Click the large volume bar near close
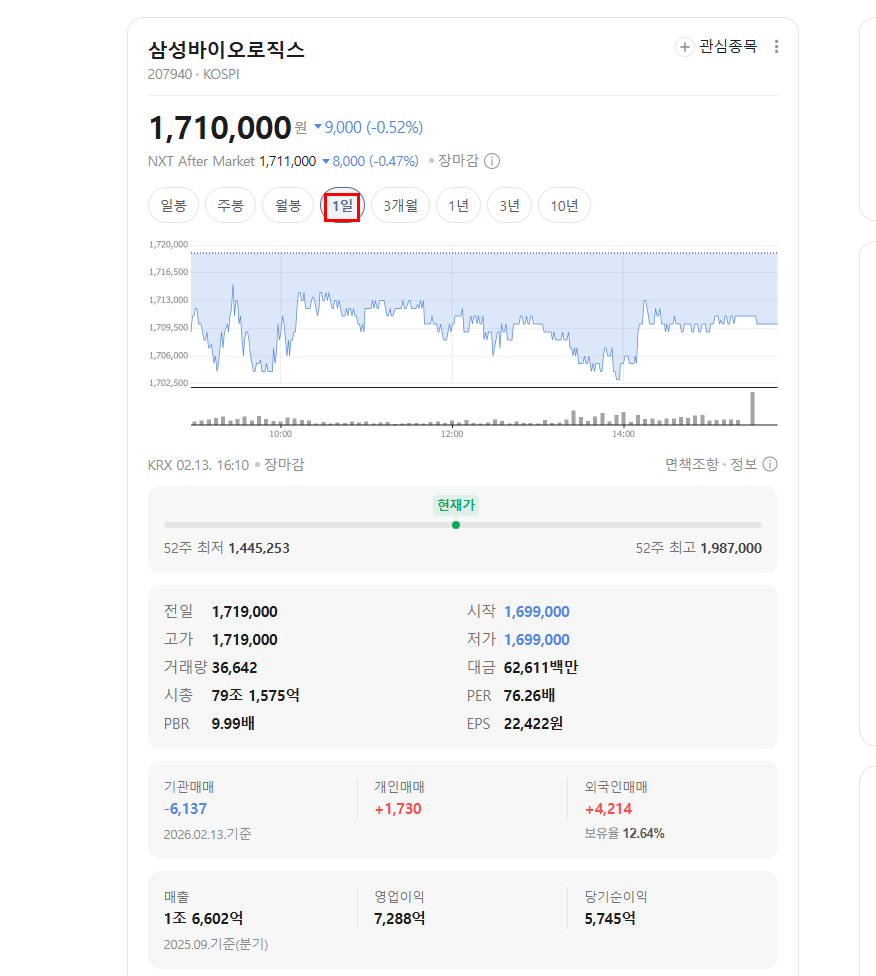This screenshot has height=976, width=876. 753,408
